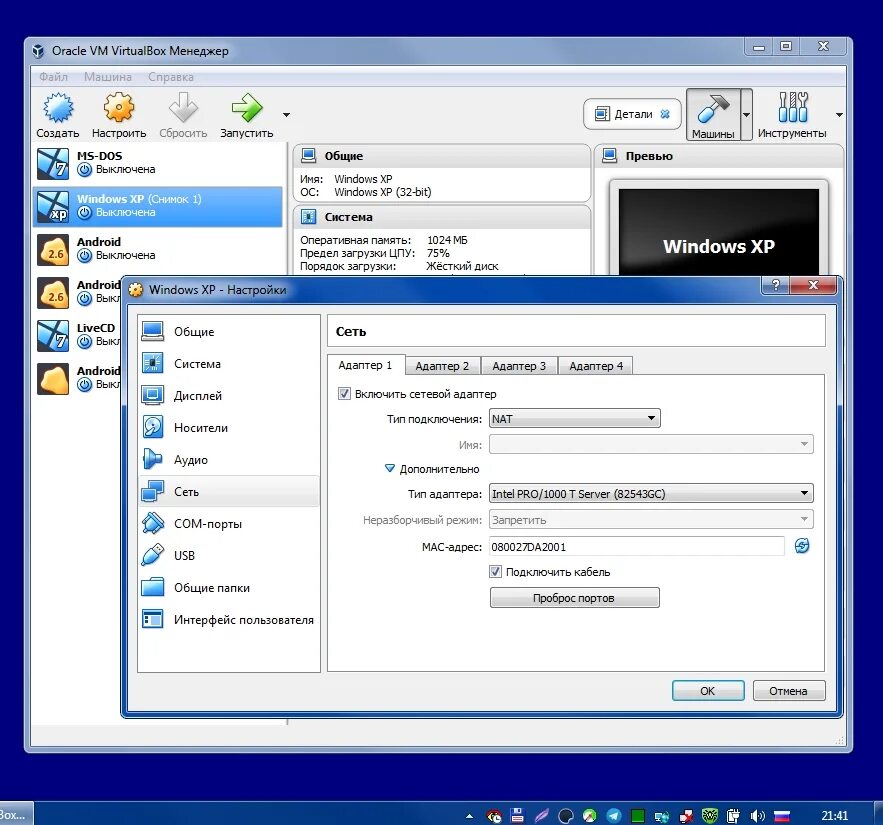Open the Машины dropdown arrow
883x825 pixels.
pyautogui.click(x=746, y=115)
